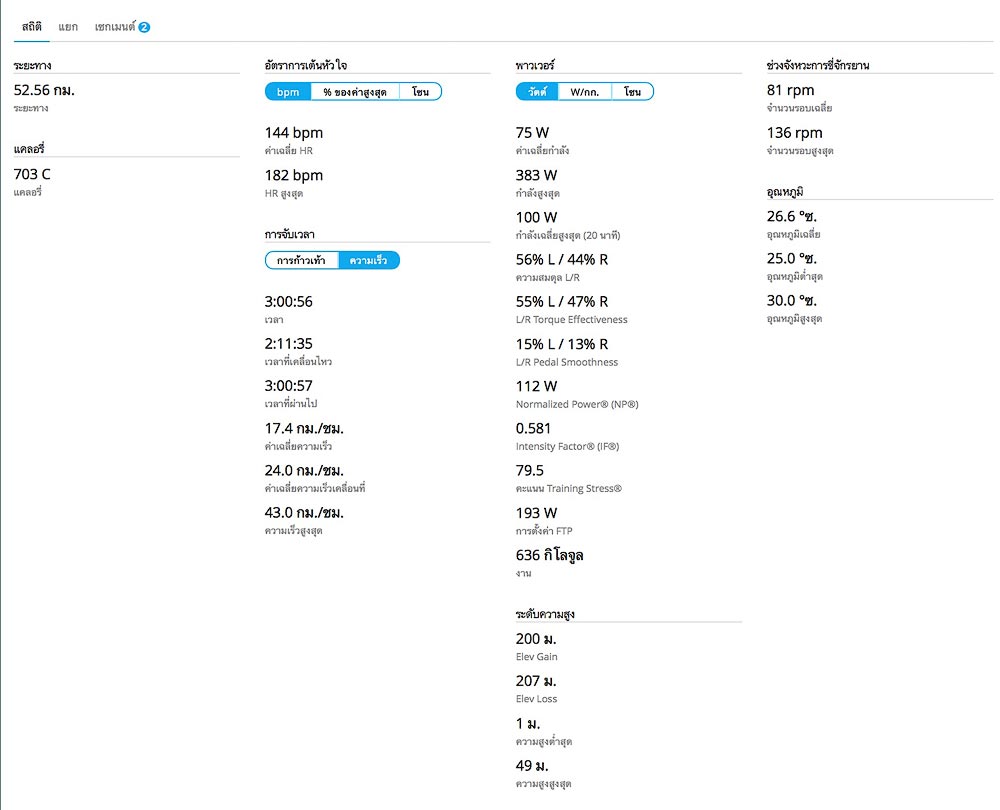Click the L/R Pedal Smoothness label
Image resolution: width=1000 pixels, height=810 pixels.
tap(567, 362)
